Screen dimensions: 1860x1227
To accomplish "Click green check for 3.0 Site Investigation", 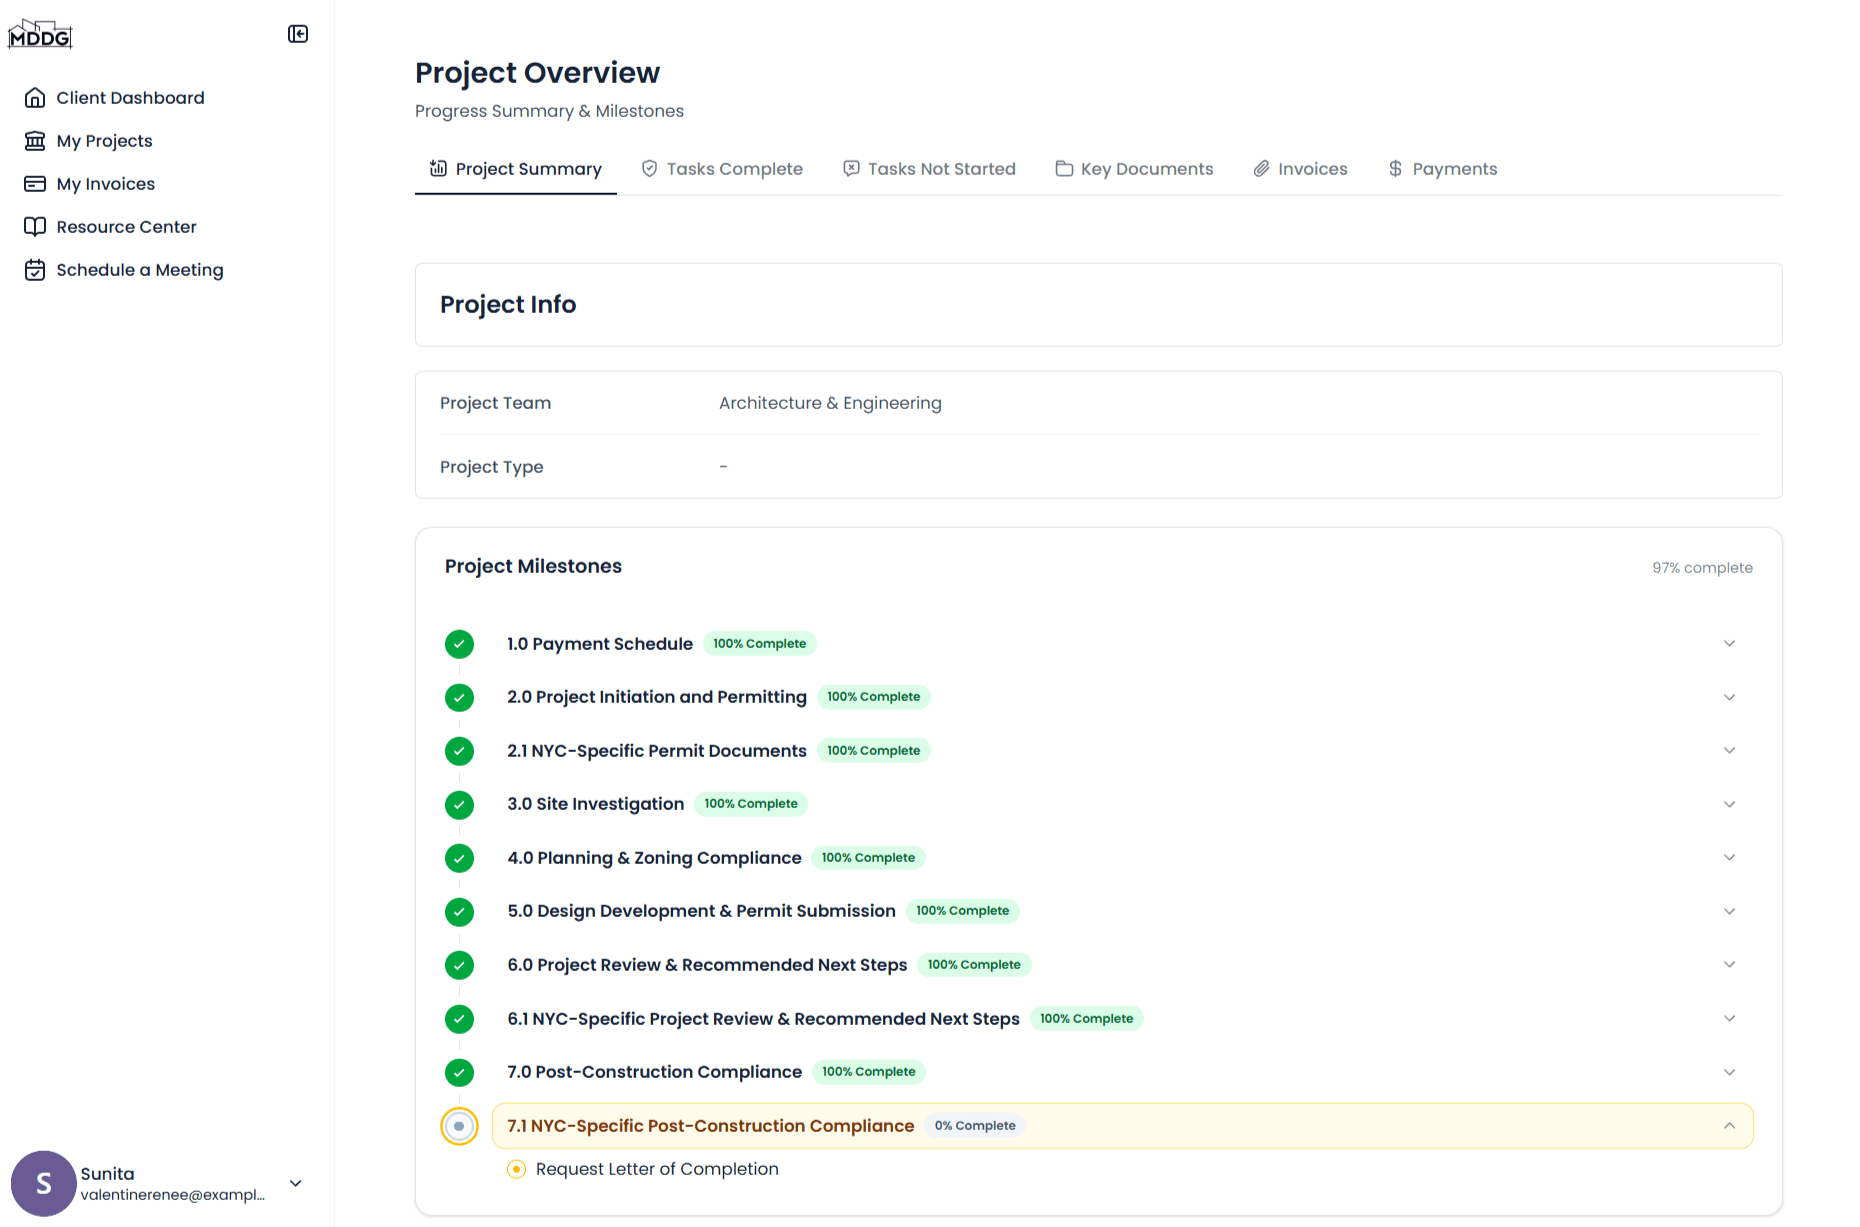I will 459,804.
